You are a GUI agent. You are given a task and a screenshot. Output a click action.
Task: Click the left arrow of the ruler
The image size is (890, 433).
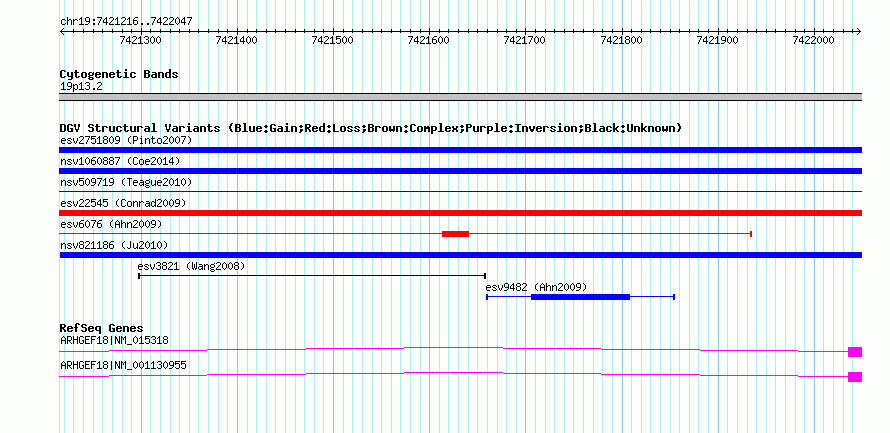tap(62, 31)
